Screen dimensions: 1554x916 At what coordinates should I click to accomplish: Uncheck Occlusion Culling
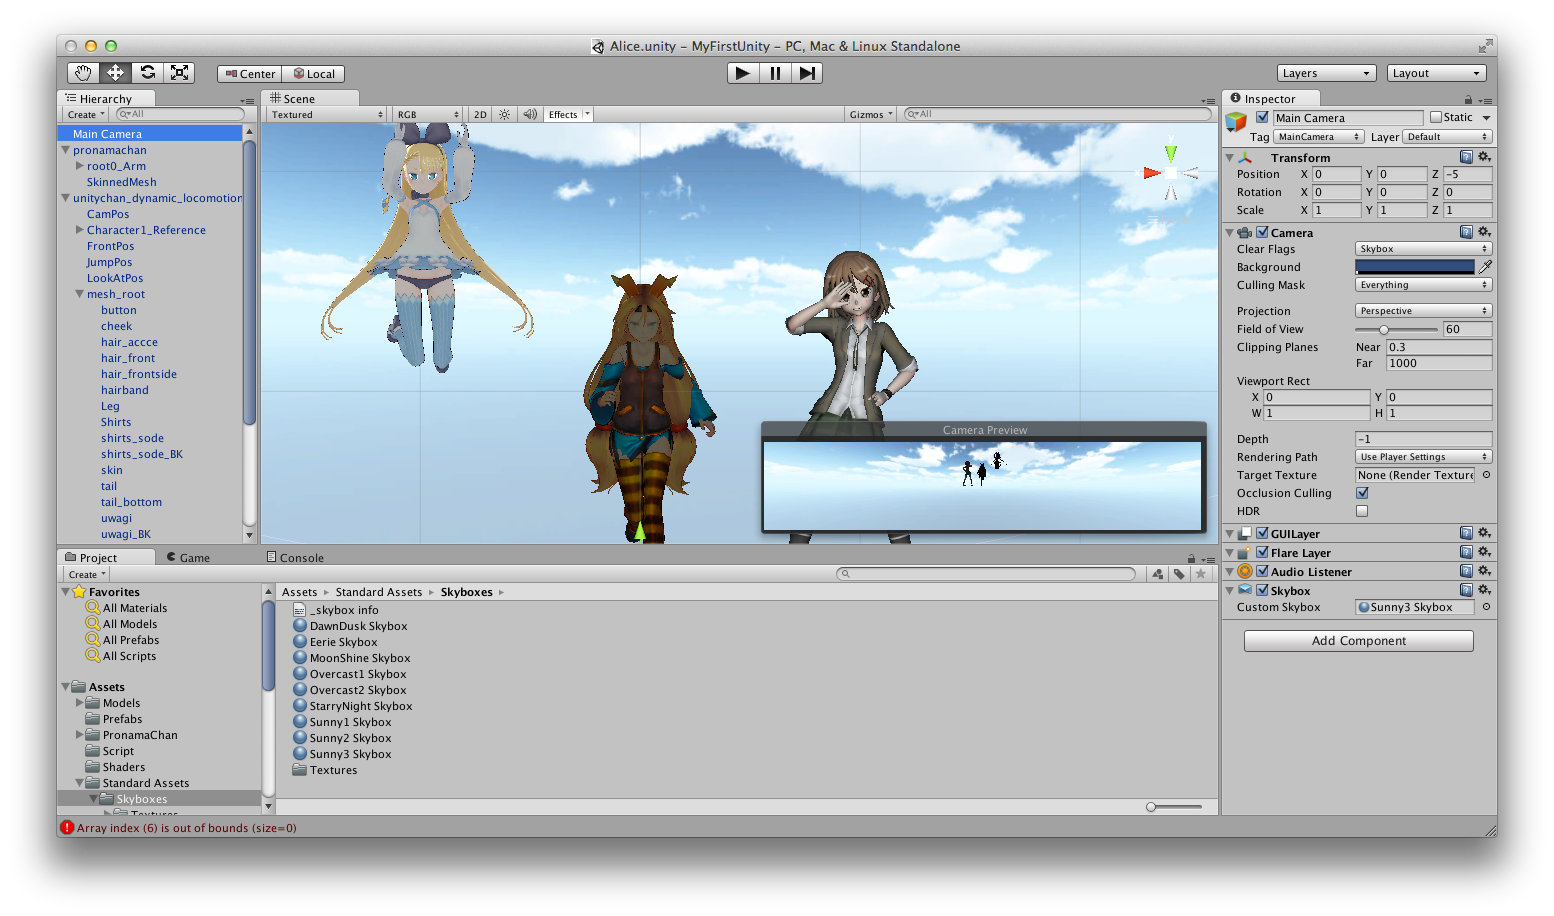1362,493
